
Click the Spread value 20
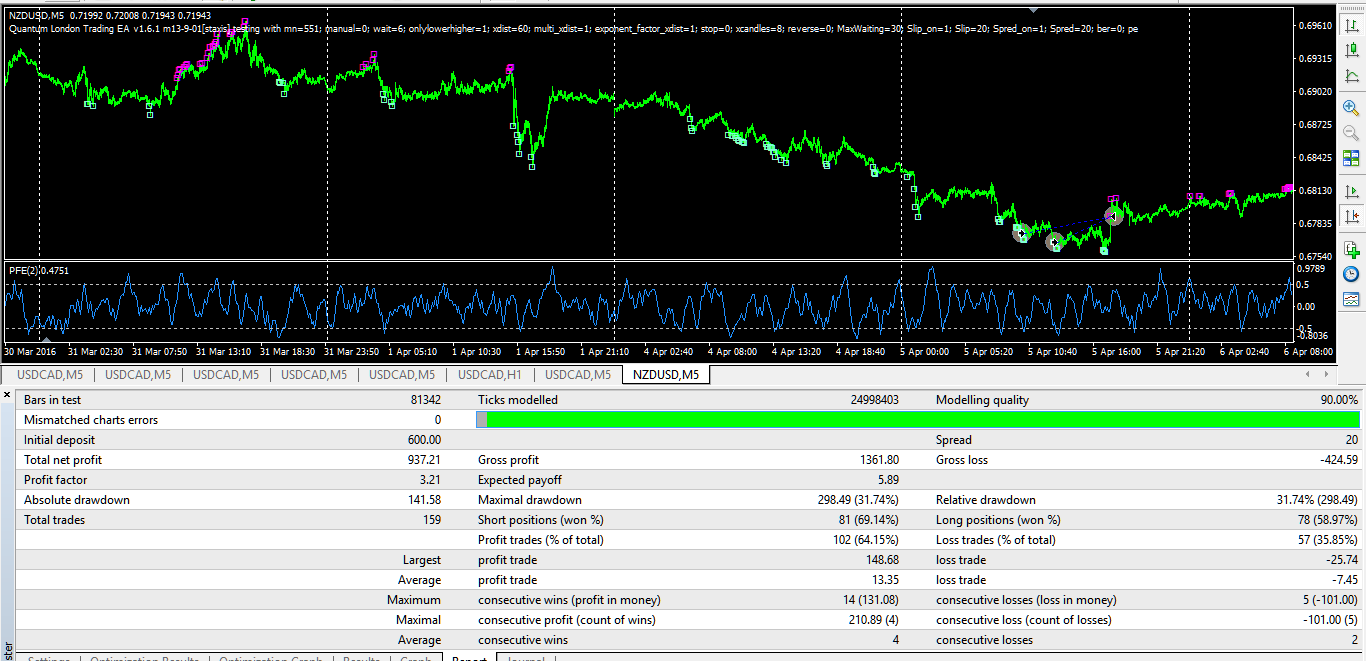coord(1351,440)
